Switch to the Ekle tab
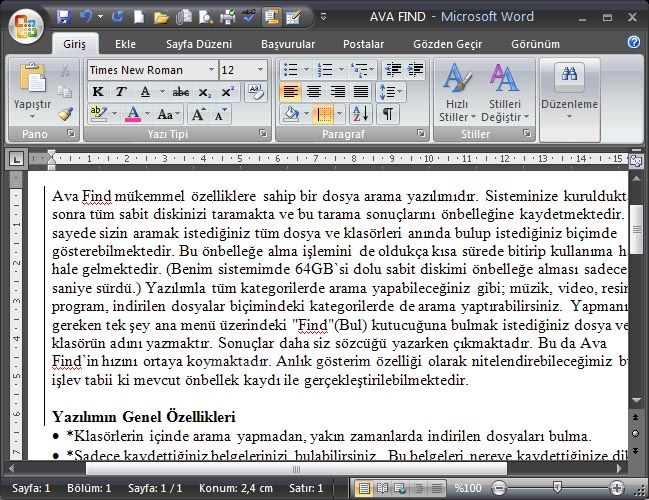This screenshot has width=649, height=500. pos(125,44)
